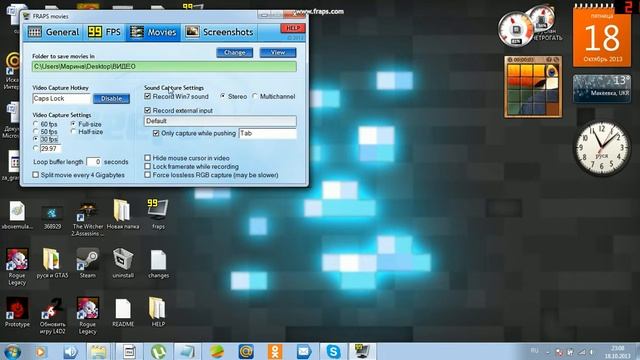640x360 pixels.
Task: Click the RU language indicator in the tray
Action: tap(534, 351)
